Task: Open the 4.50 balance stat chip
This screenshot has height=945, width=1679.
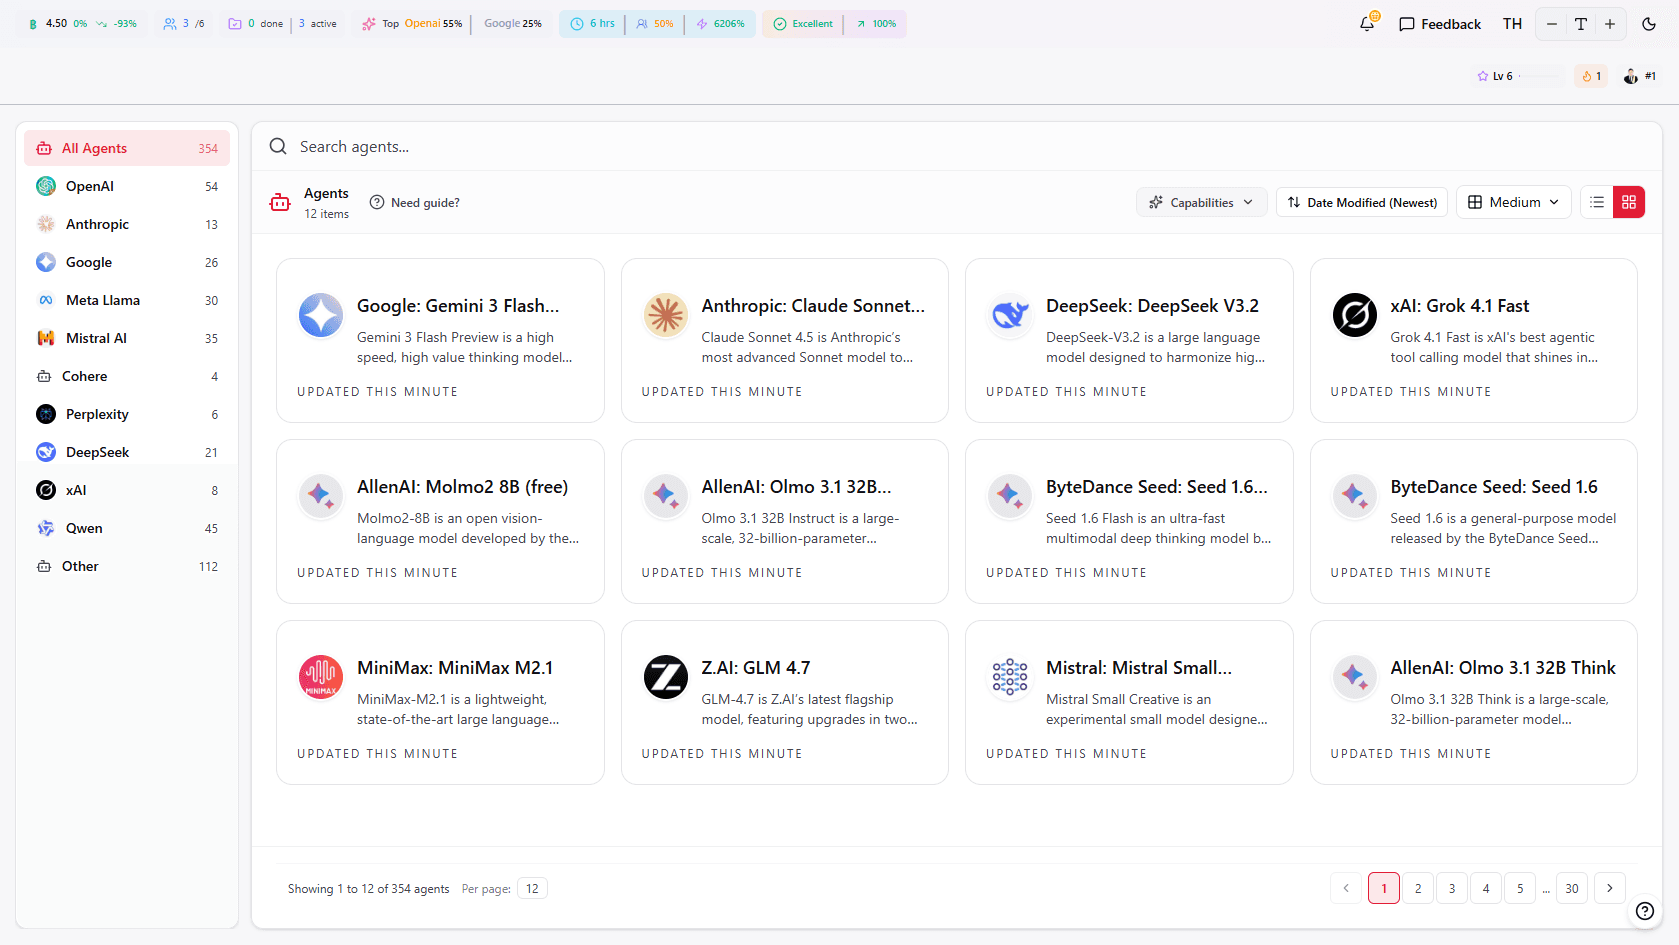Action: (82, 23)
